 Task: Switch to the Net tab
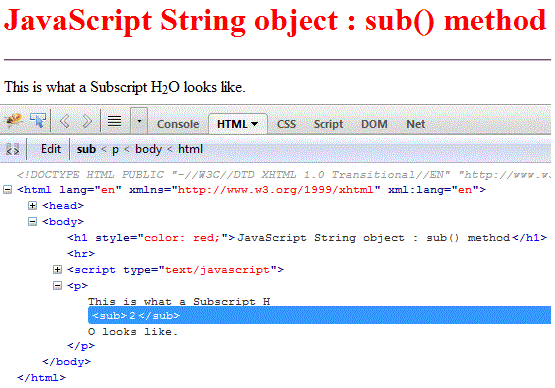point(416,124)
